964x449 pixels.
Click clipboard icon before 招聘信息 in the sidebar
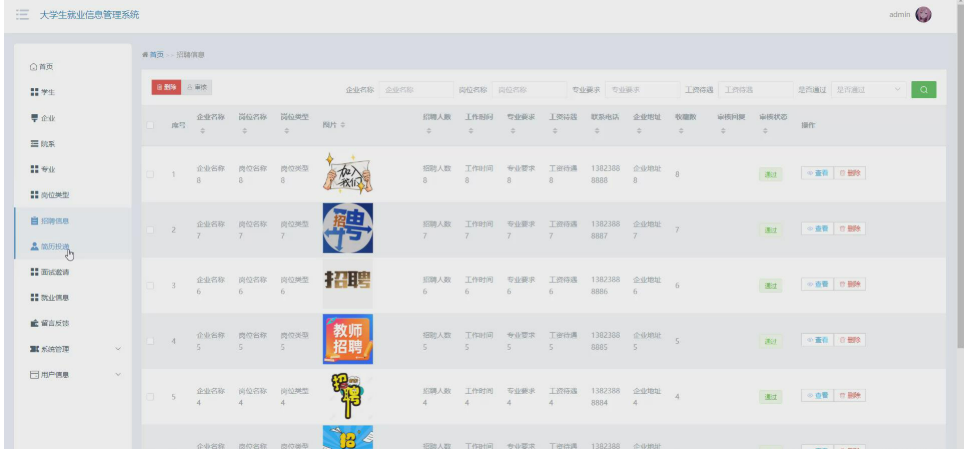pos(34,220)
